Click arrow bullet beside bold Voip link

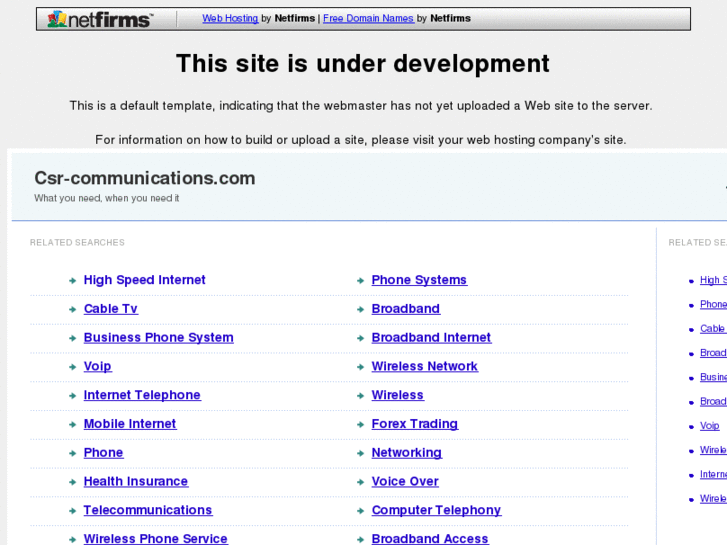coord(72,367)
